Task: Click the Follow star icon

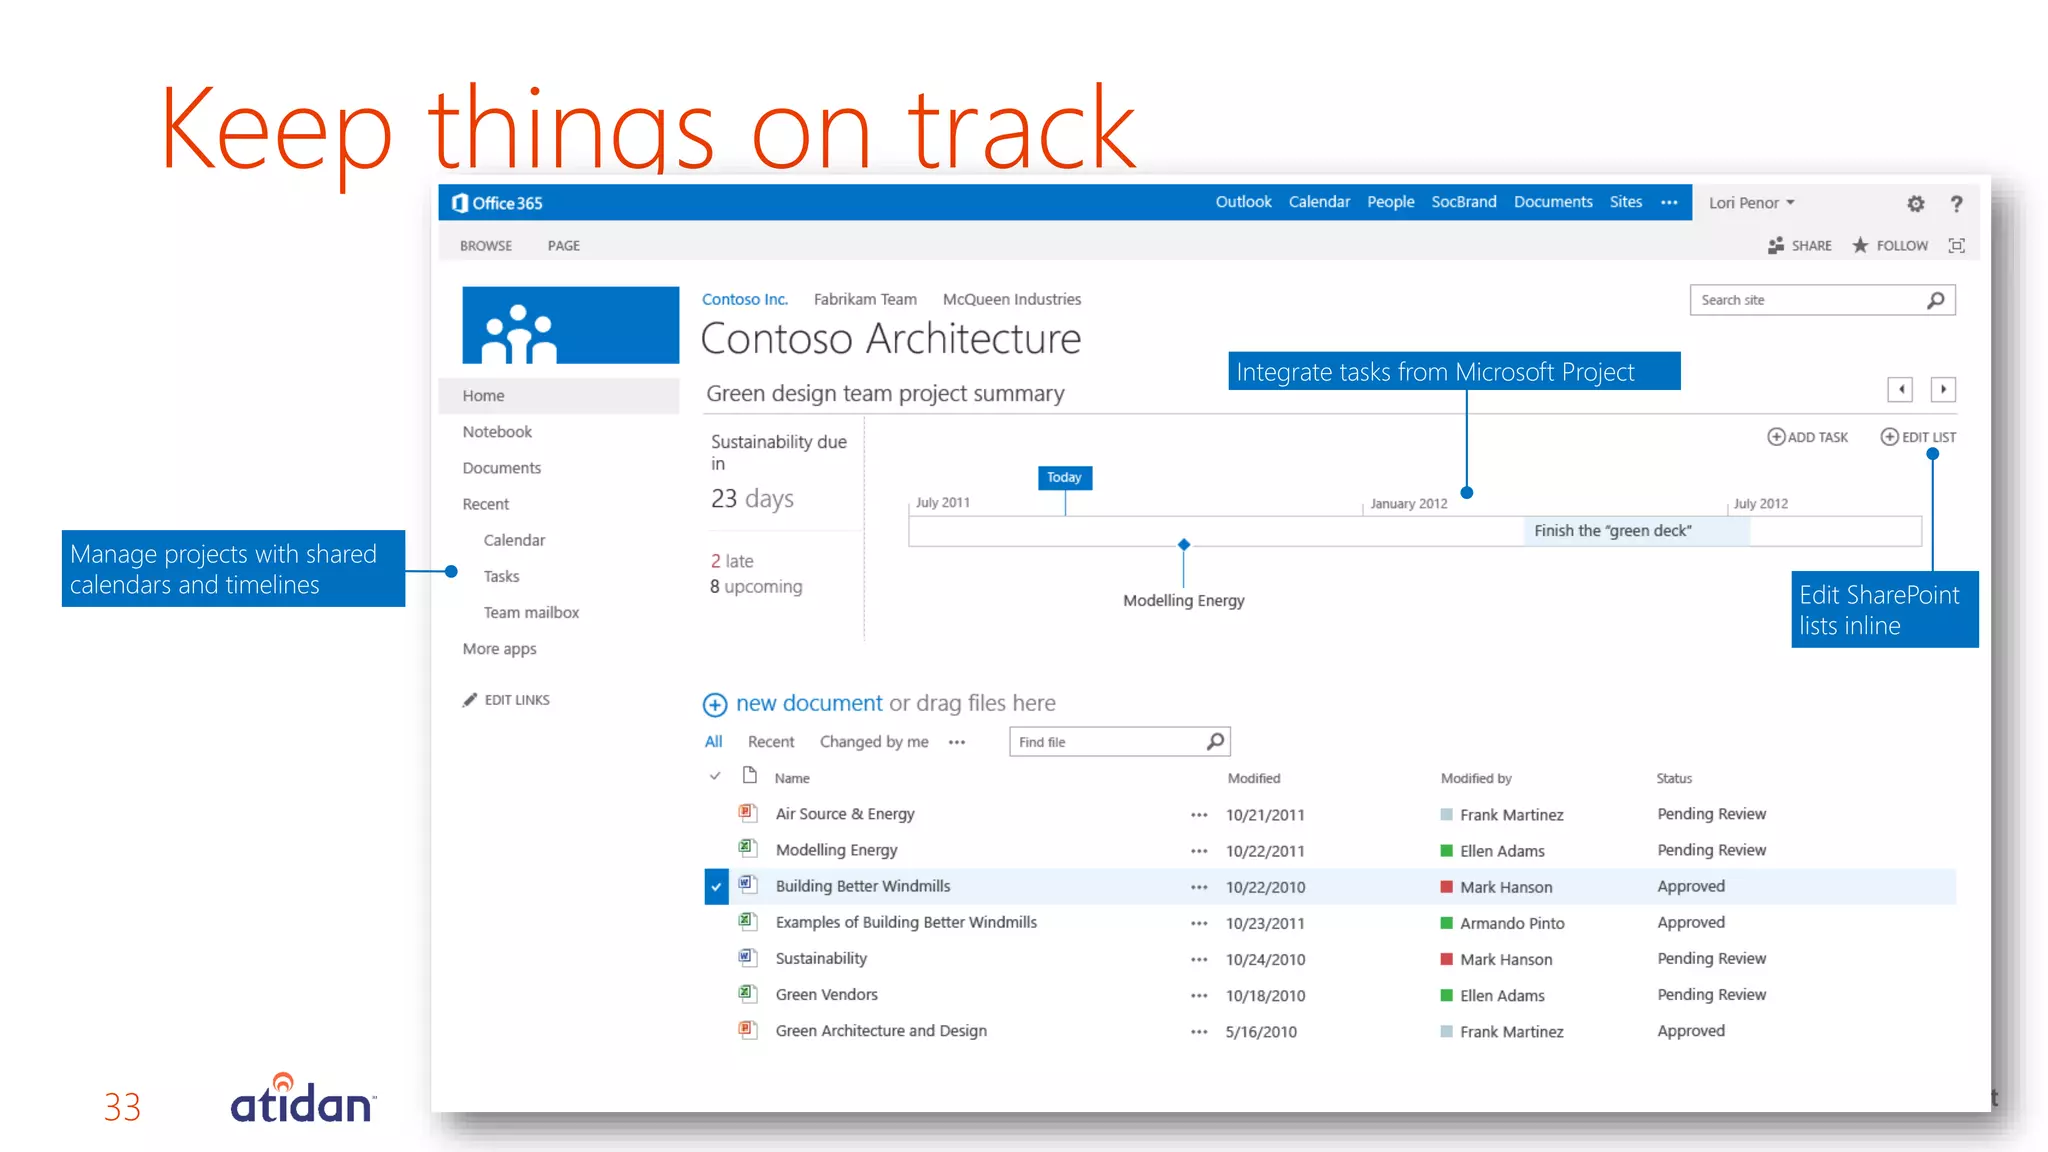Action: click(1860, 245)
